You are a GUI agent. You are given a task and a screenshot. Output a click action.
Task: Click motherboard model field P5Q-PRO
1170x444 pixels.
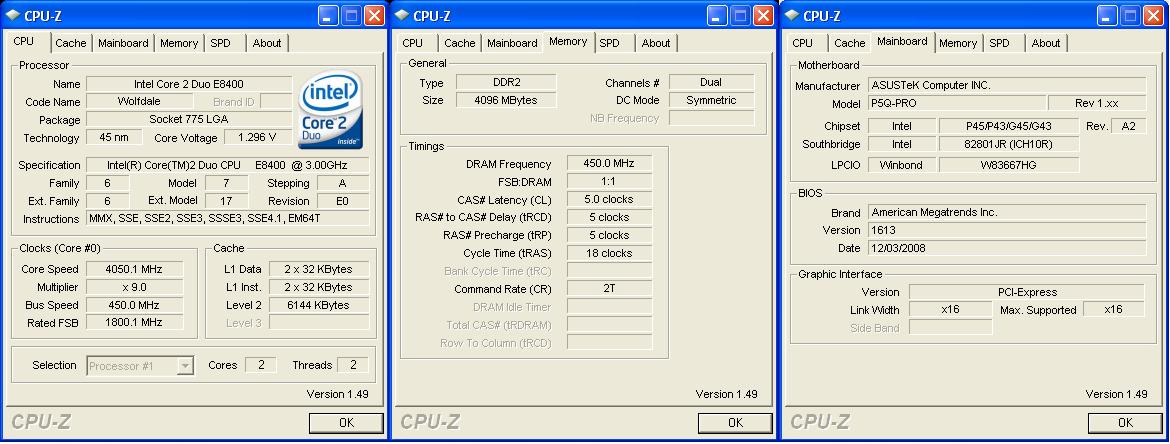956,104
